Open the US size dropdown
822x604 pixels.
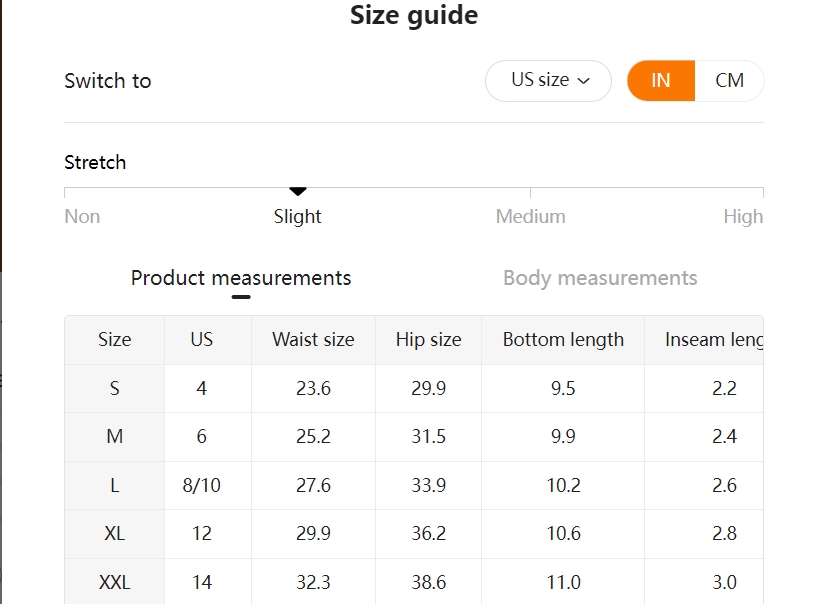[x=548, y=81]
